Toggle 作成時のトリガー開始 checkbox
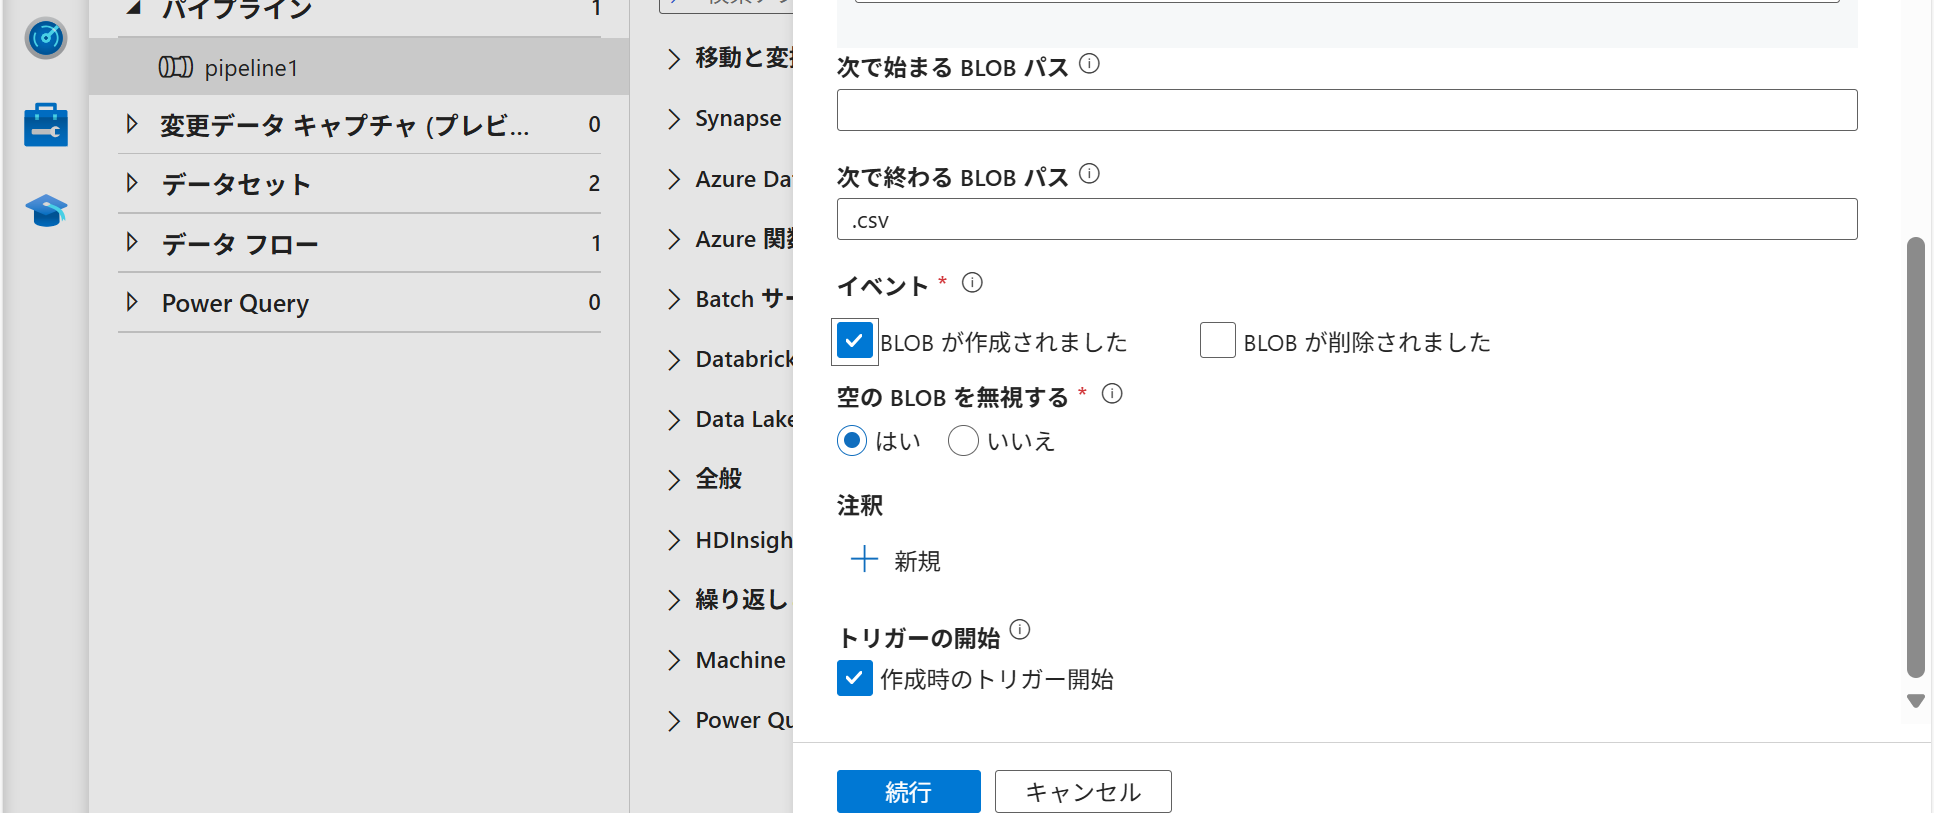 point(854,679)
